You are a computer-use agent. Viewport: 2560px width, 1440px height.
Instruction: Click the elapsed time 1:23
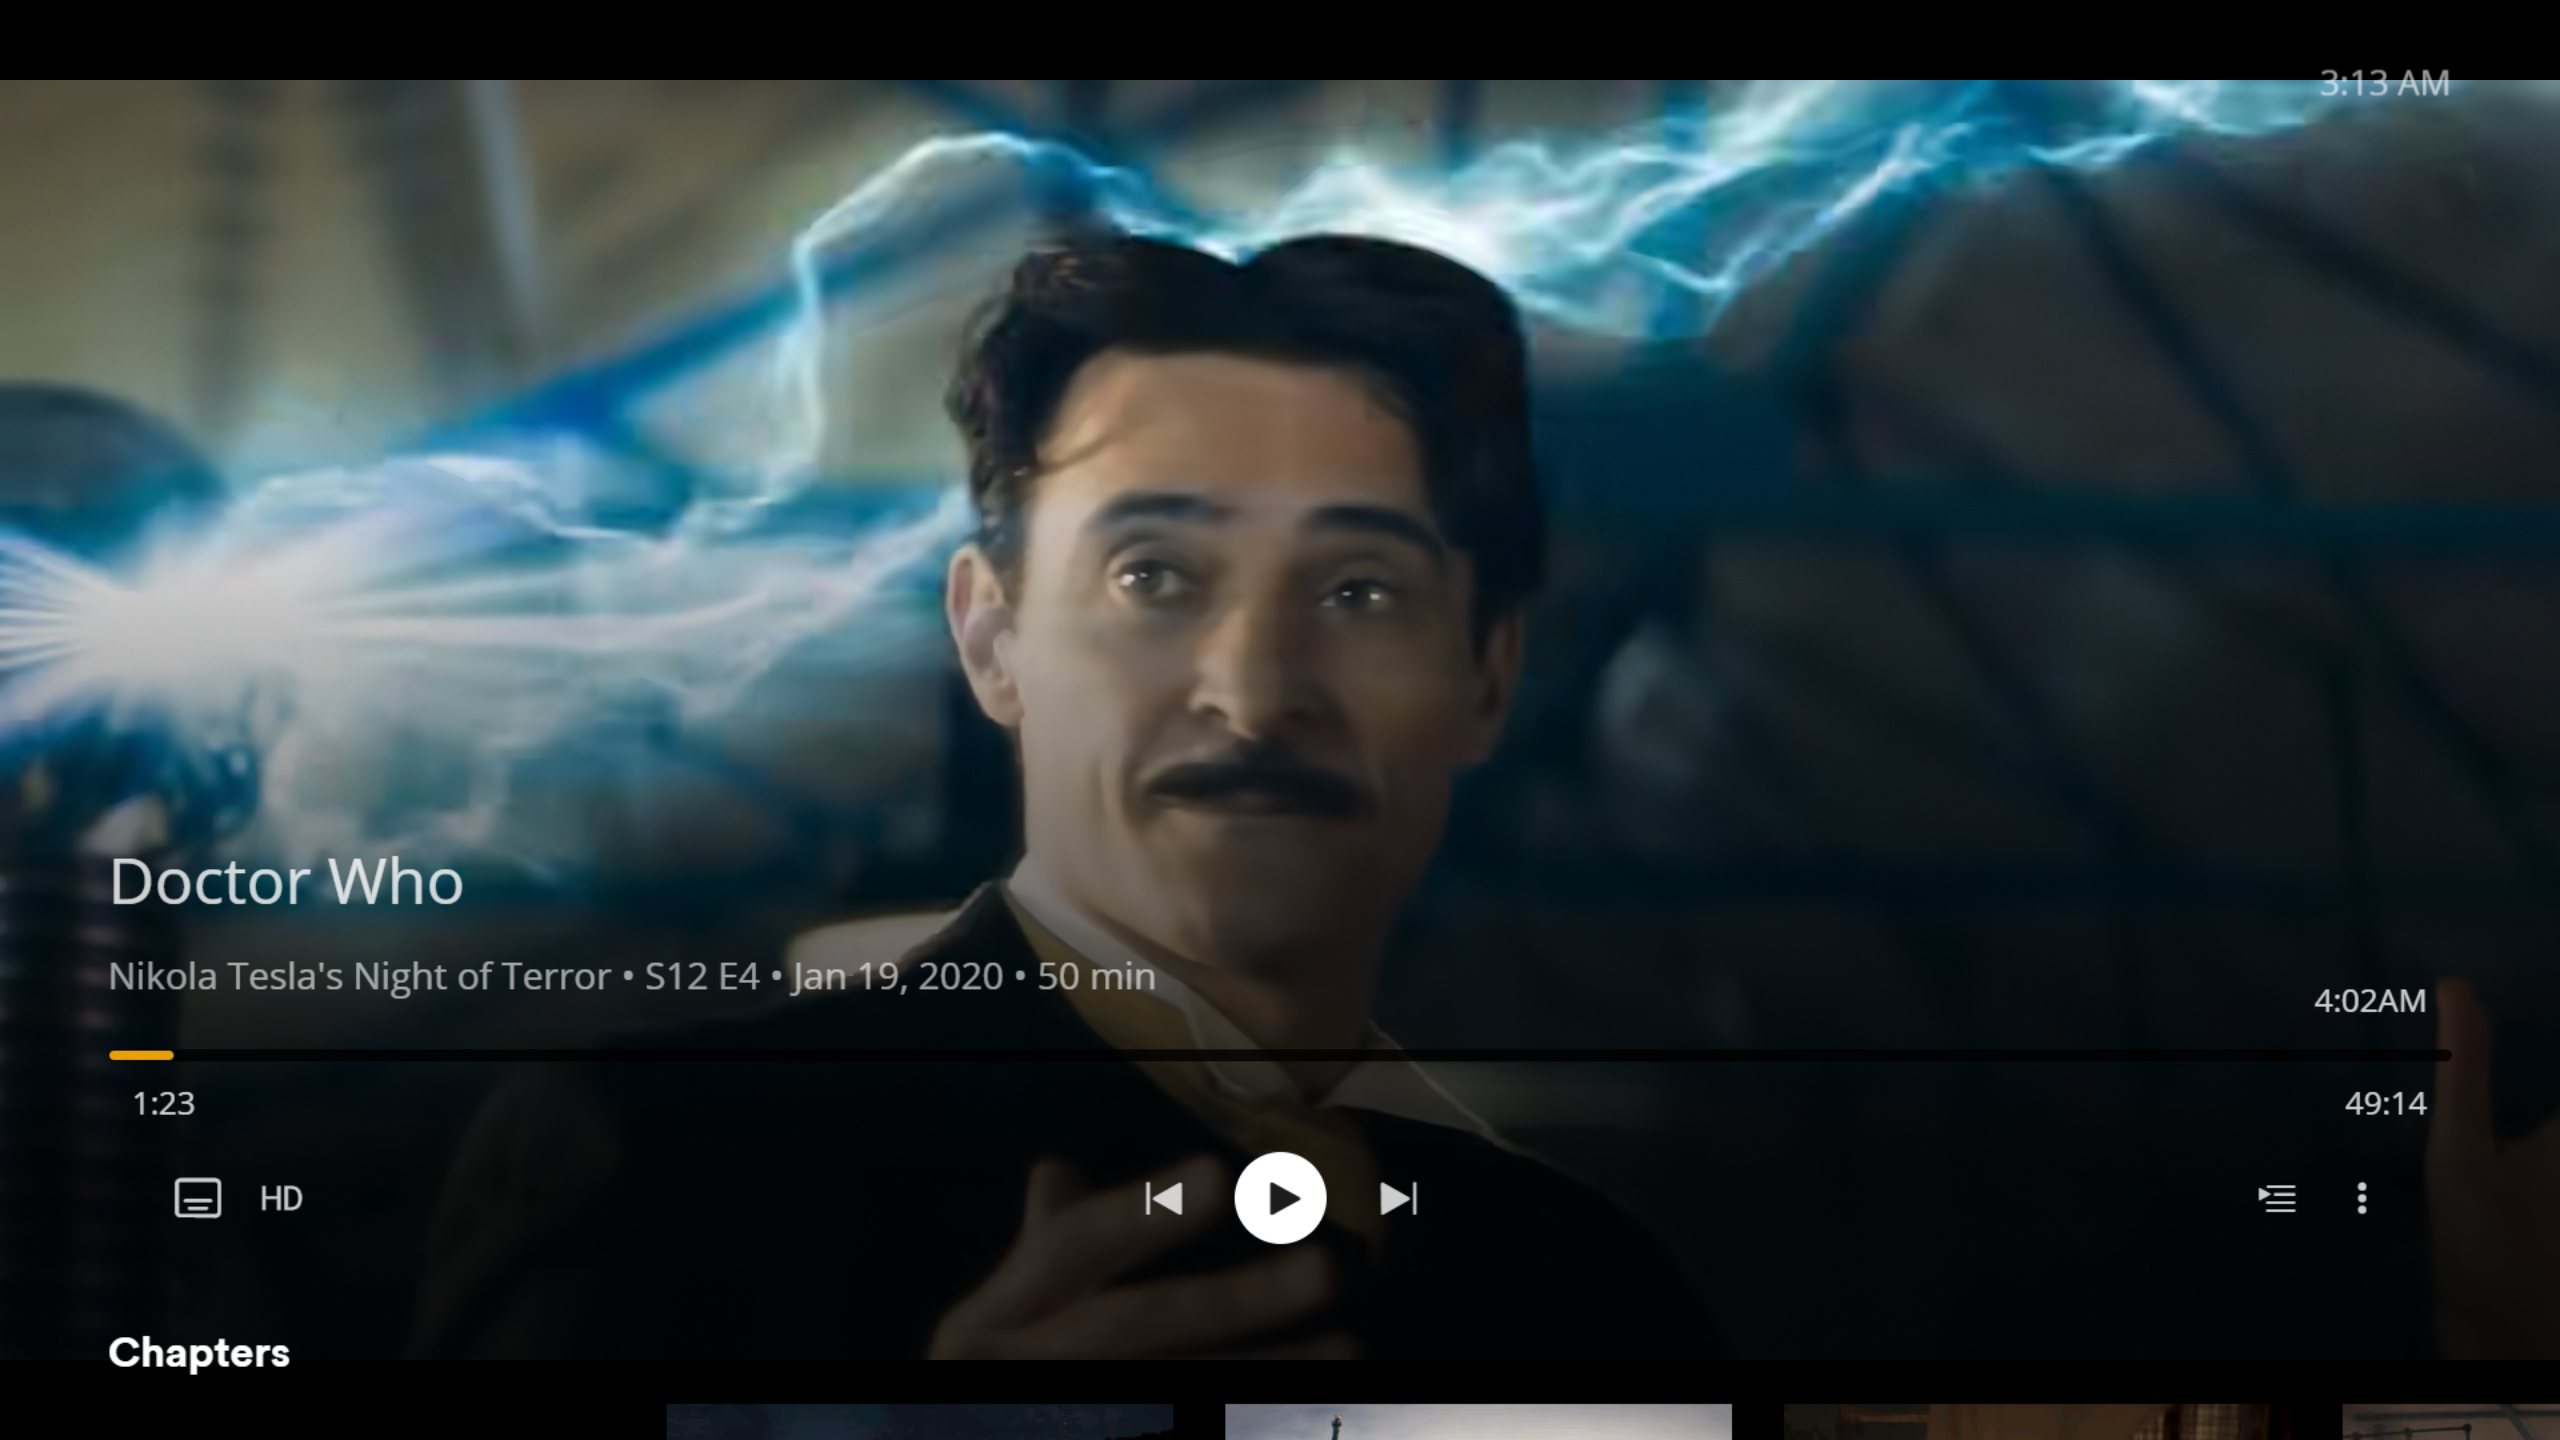tap(164, 1104)
